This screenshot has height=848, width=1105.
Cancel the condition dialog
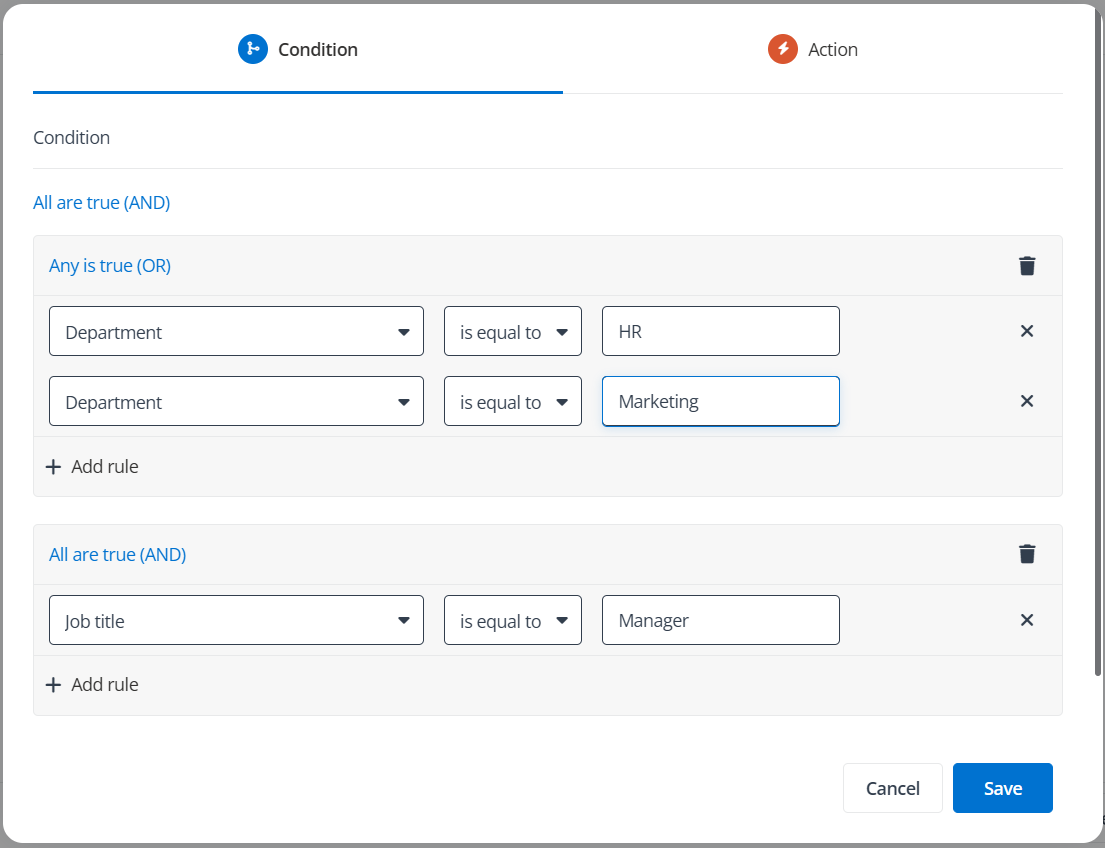(x=892, y=788)
